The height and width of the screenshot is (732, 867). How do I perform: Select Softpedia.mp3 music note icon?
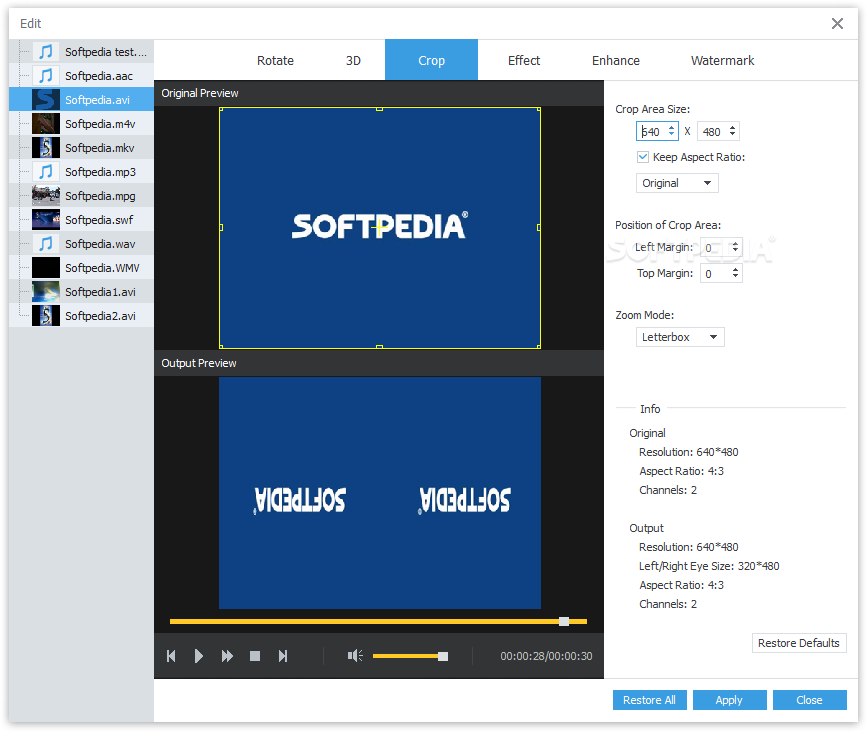46,172
